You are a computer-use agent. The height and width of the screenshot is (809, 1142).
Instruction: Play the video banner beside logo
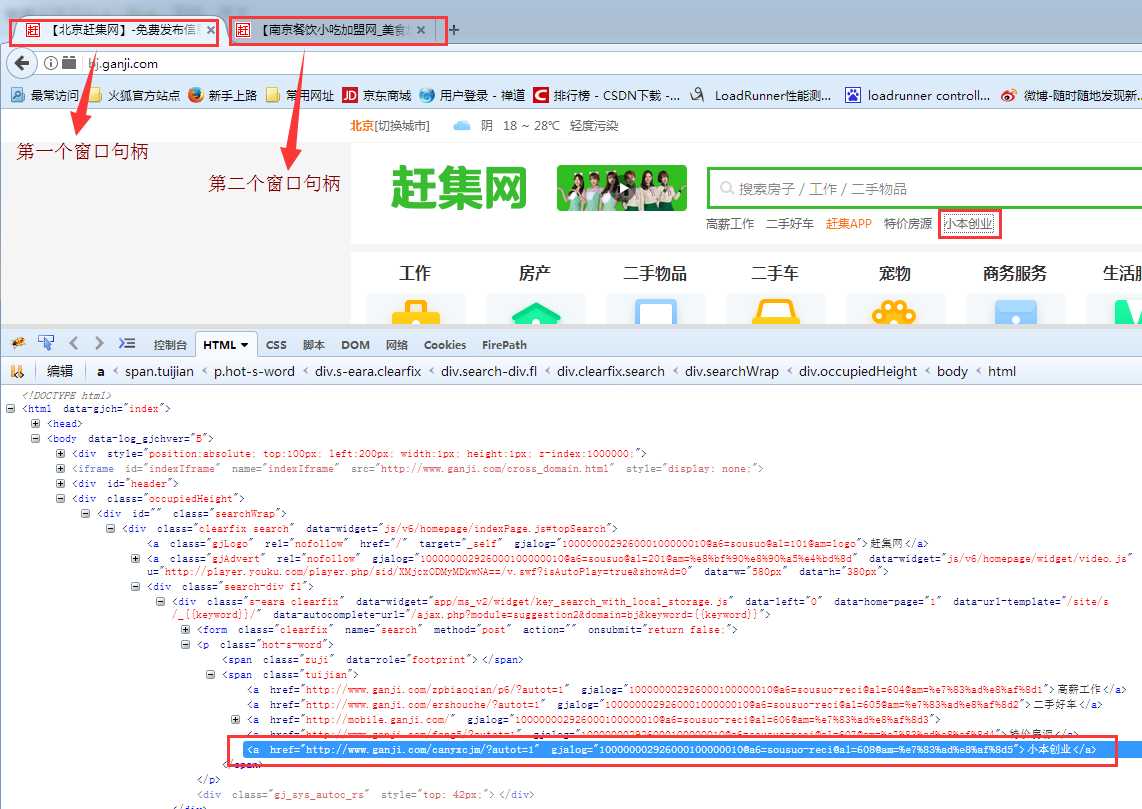pyautogui.click(x=621, y=188)
